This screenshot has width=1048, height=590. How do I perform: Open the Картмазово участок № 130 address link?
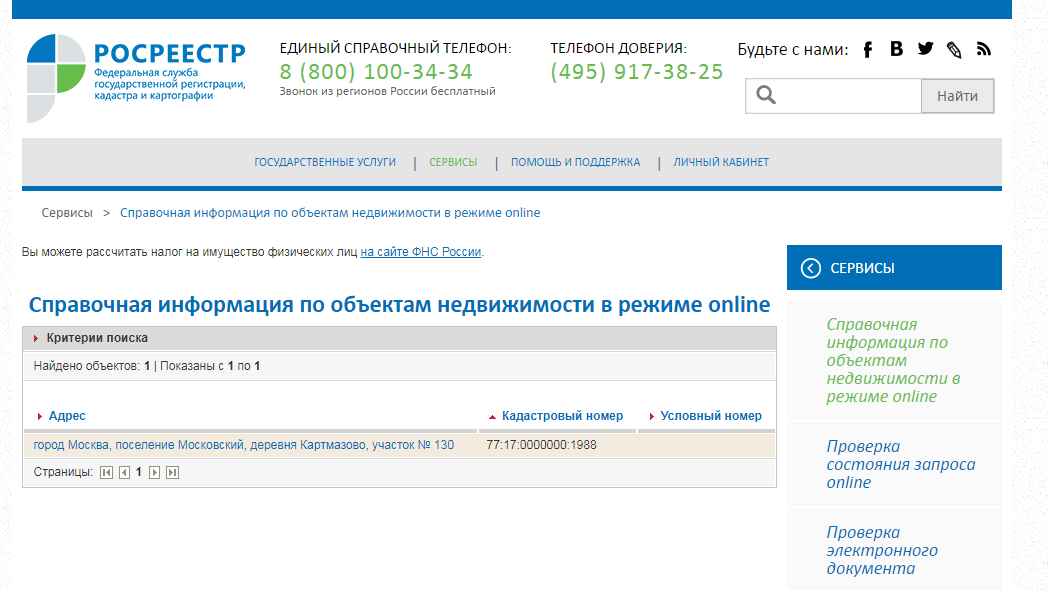click(x=244, y=445)
